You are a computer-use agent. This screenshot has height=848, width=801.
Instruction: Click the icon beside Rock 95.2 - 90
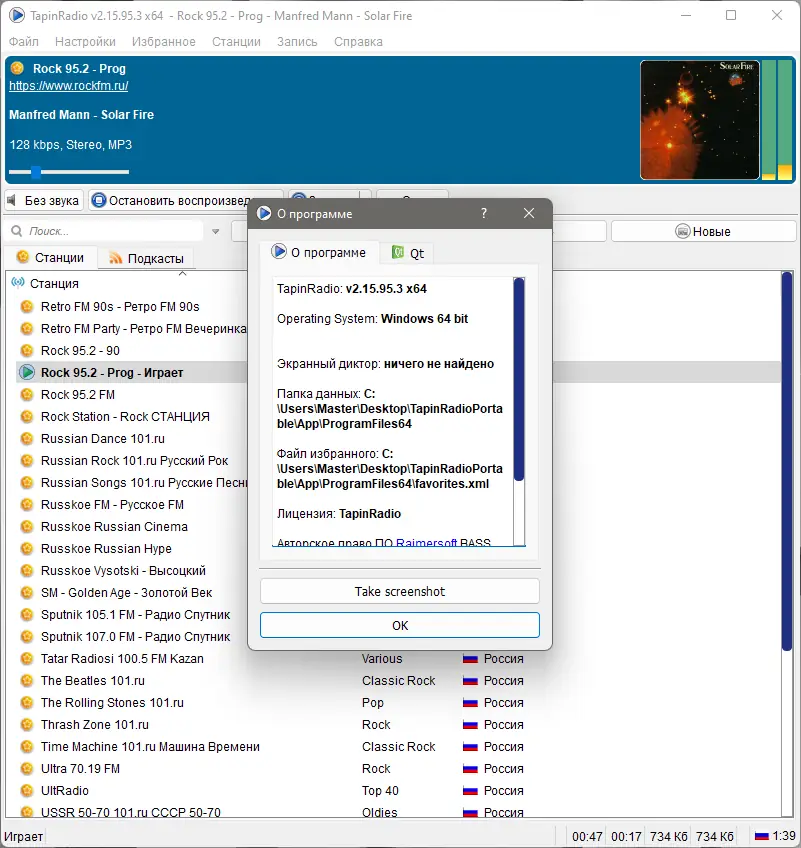click(x=27, y=350)
